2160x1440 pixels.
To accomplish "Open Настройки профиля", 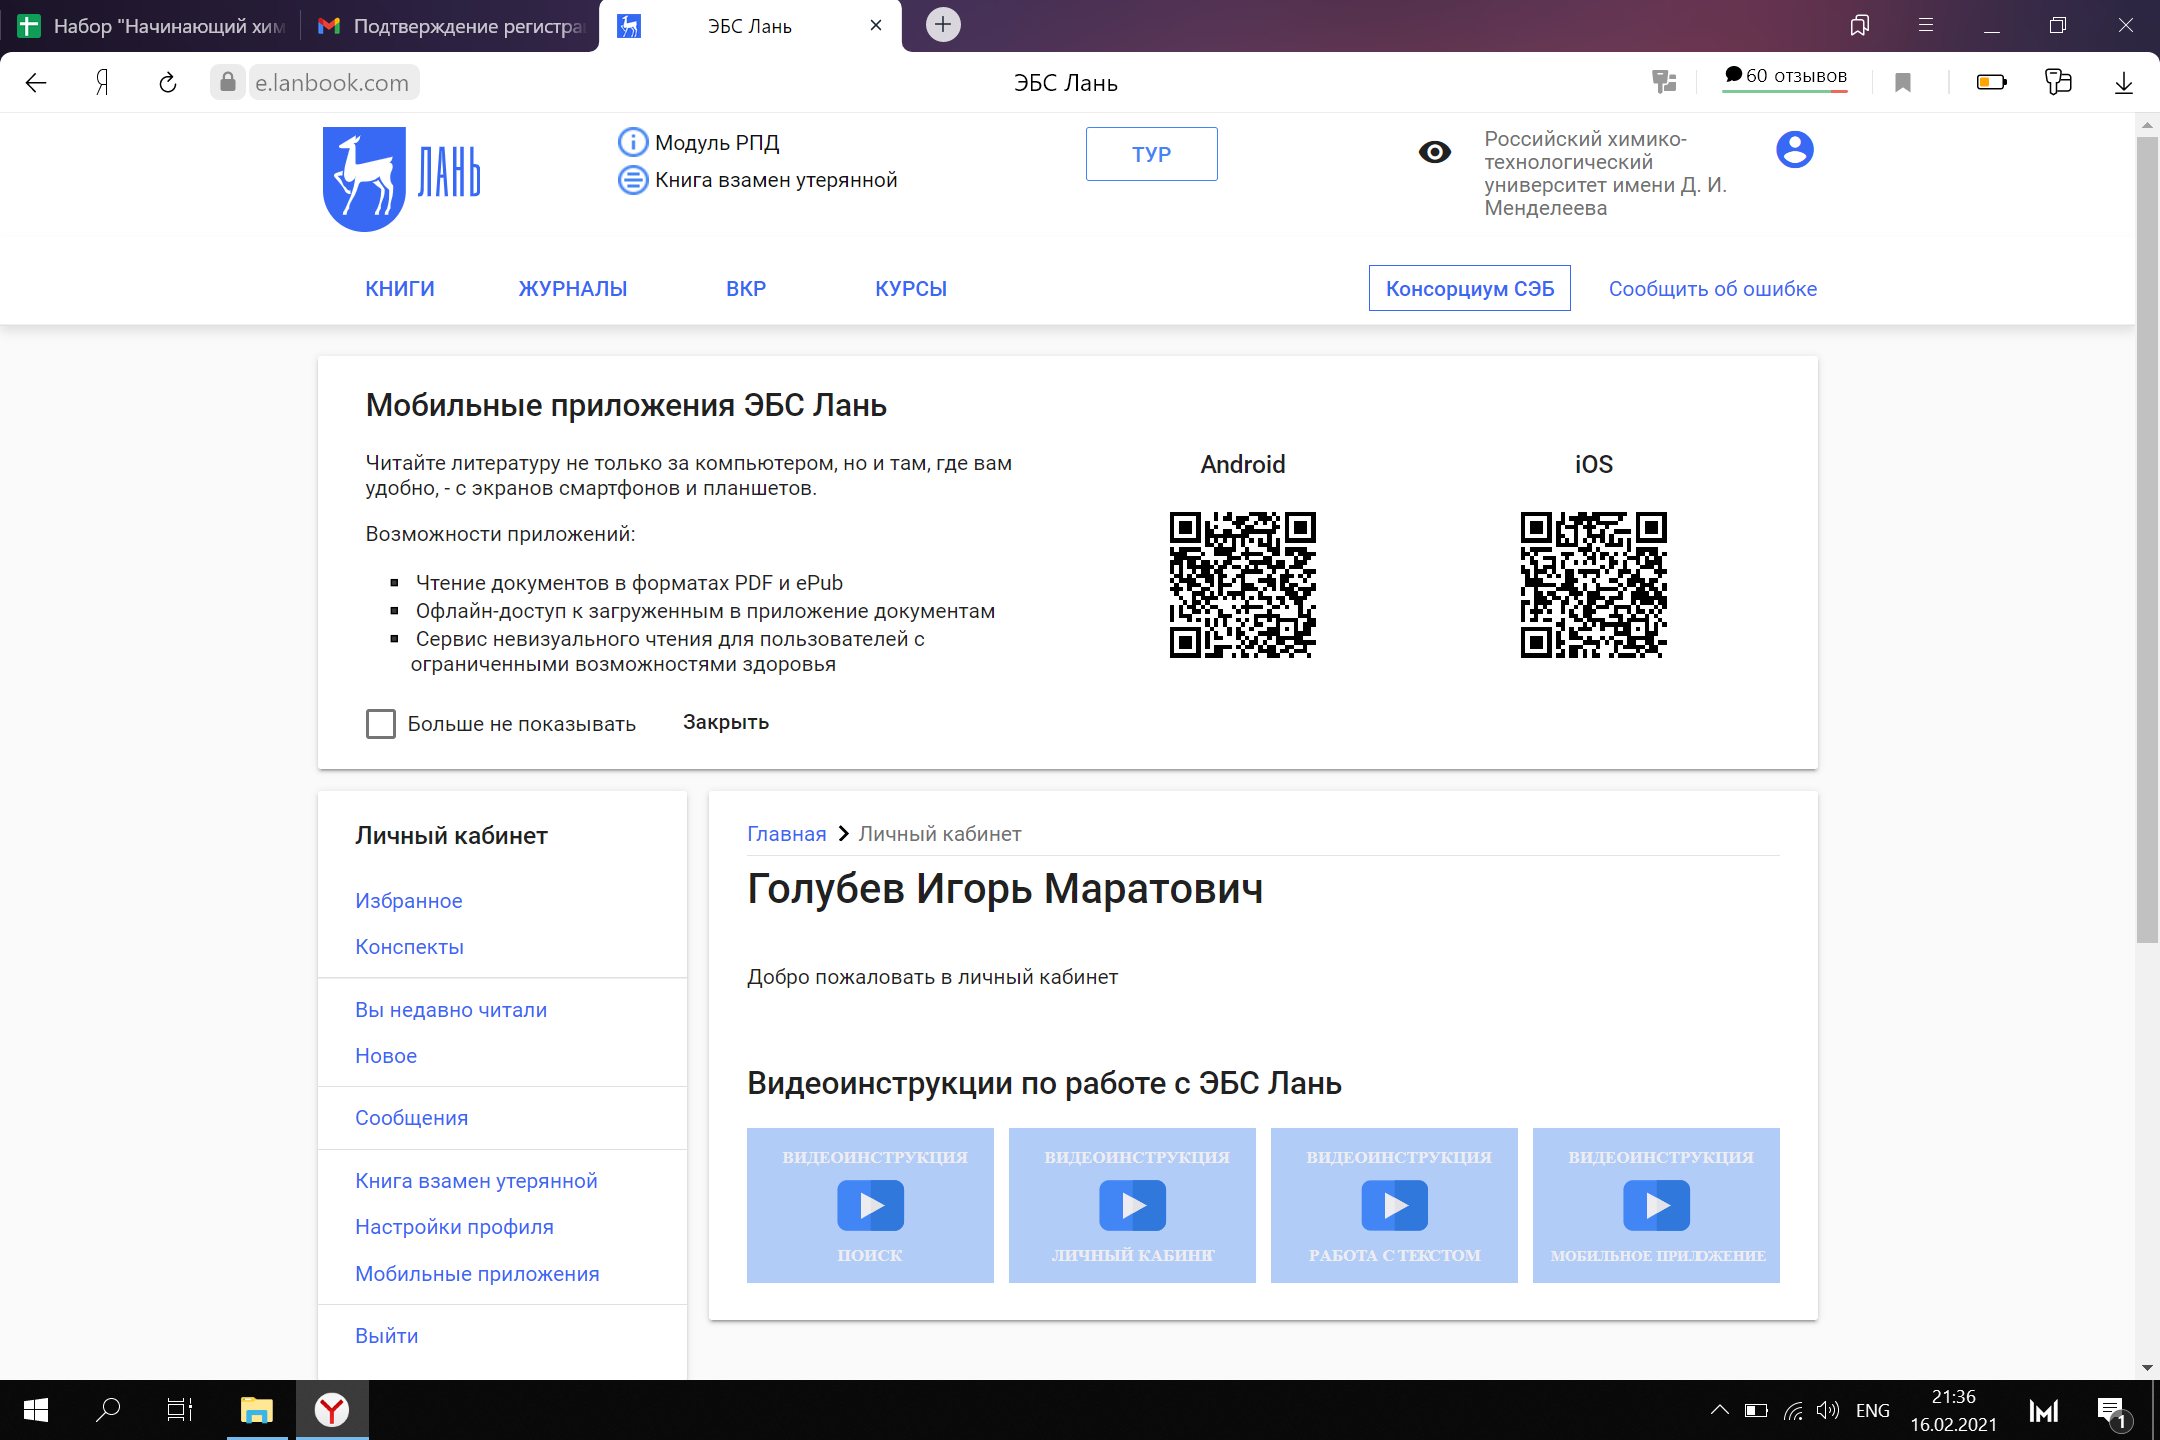I will [455, 1227].
